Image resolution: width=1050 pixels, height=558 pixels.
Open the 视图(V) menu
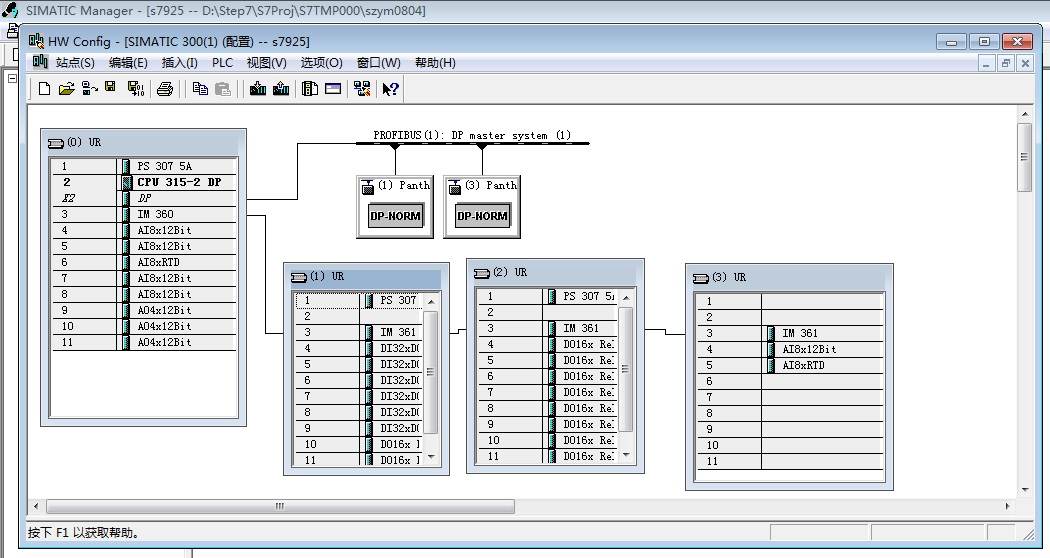pos(267,62)
